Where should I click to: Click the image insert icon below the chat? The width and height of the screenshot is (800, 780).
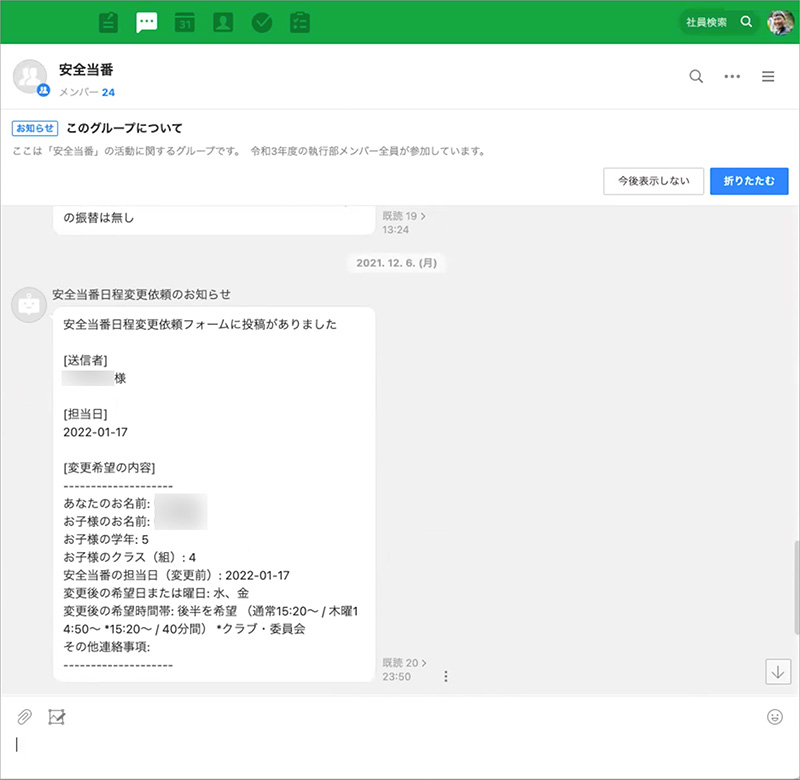coord(56,716)
